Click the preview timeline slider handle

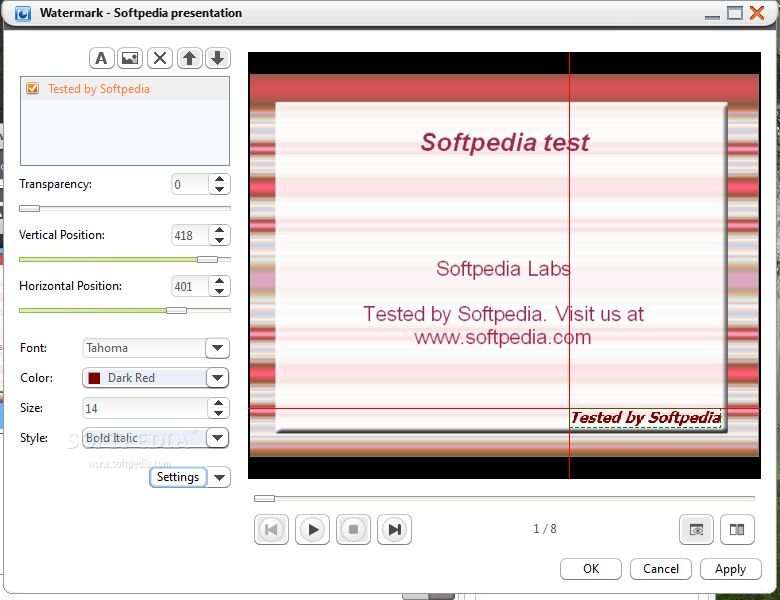[264, 498]
